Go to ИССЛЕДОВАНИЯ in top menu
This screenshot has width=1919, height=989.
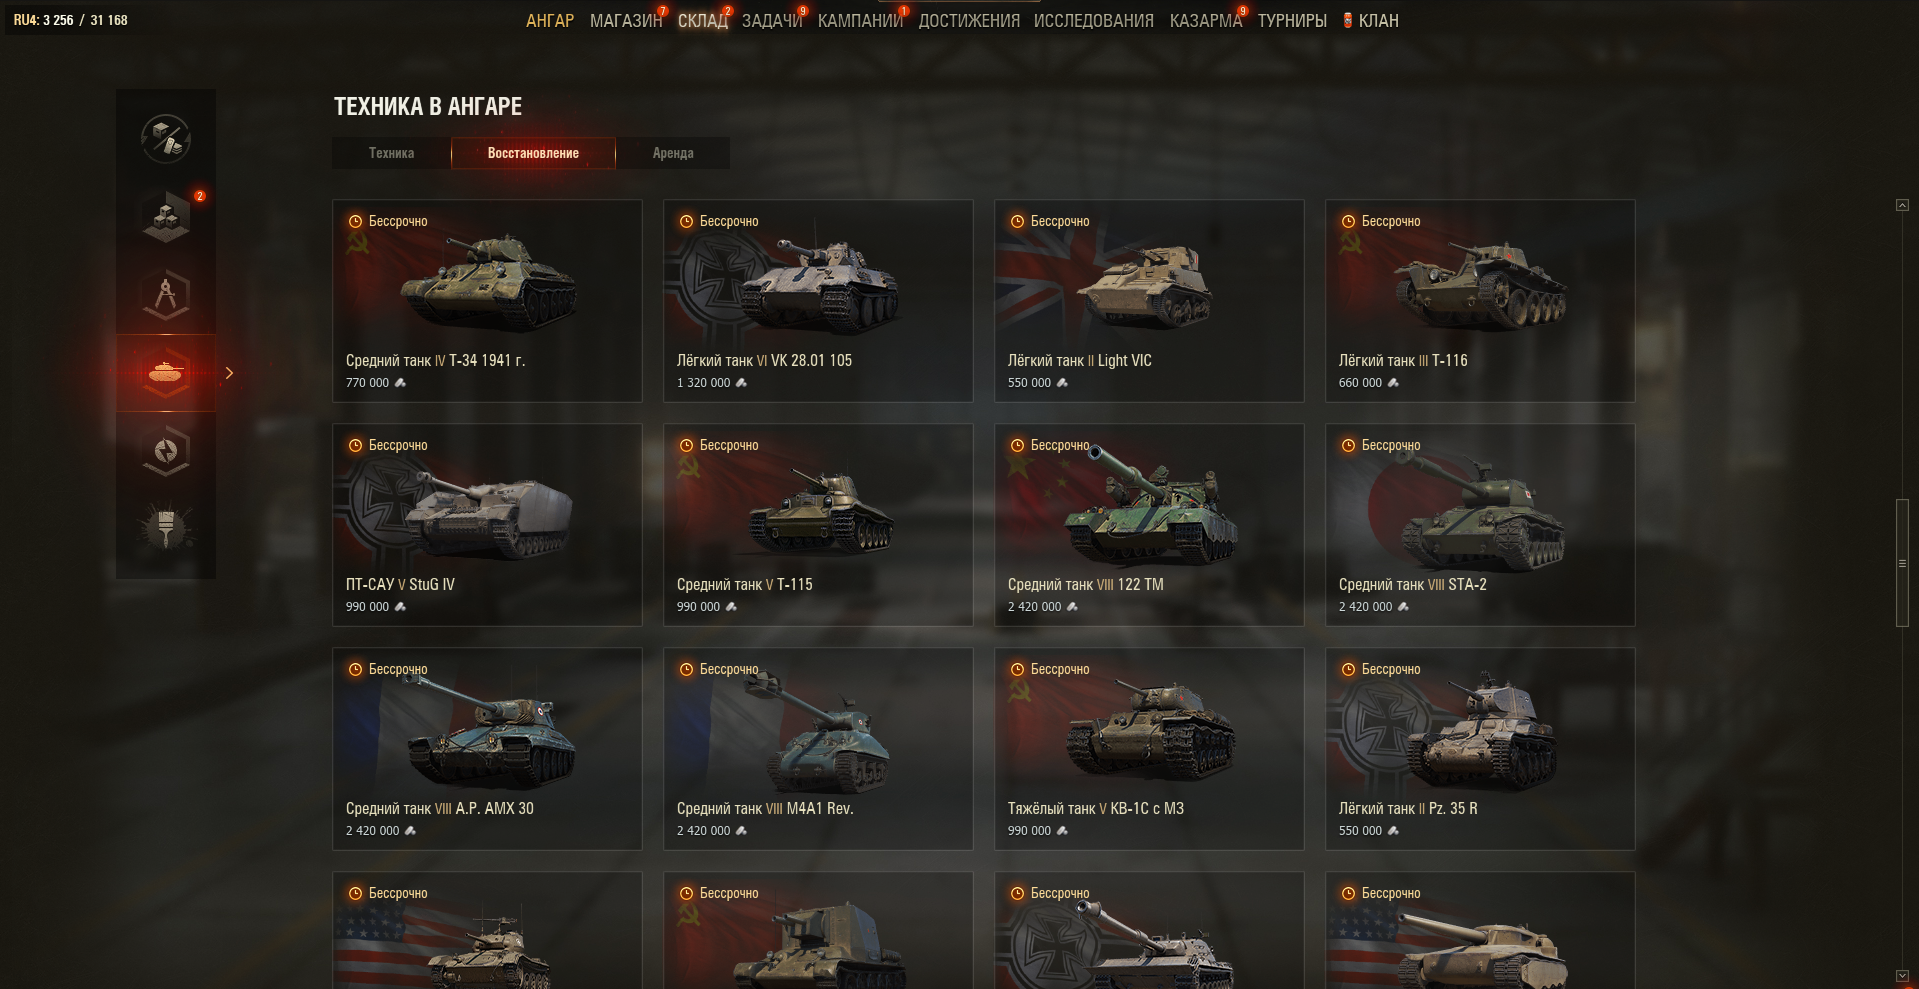[x=1093, y=20]
